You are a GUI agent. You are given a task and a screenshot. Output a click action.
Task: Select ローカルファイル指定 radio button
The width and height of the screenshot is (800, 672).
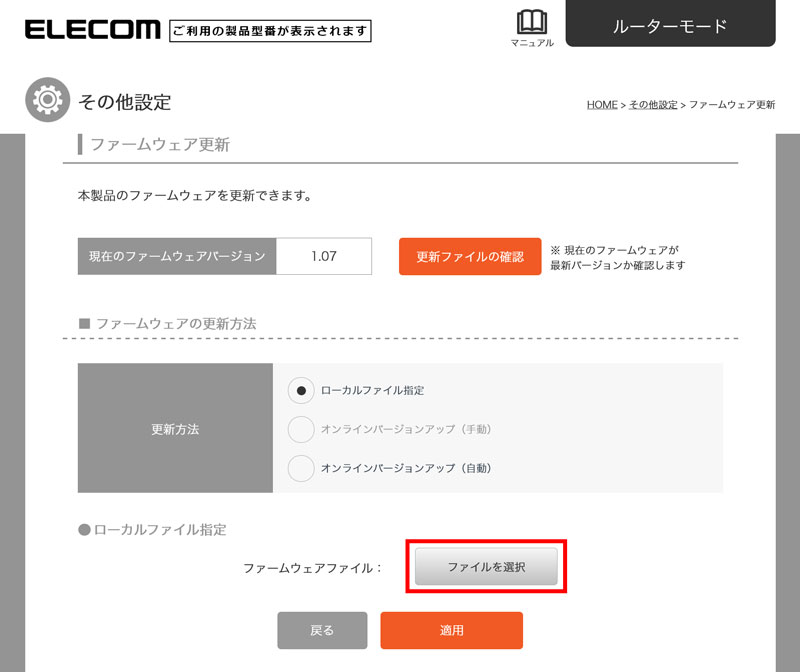[301, 391]
